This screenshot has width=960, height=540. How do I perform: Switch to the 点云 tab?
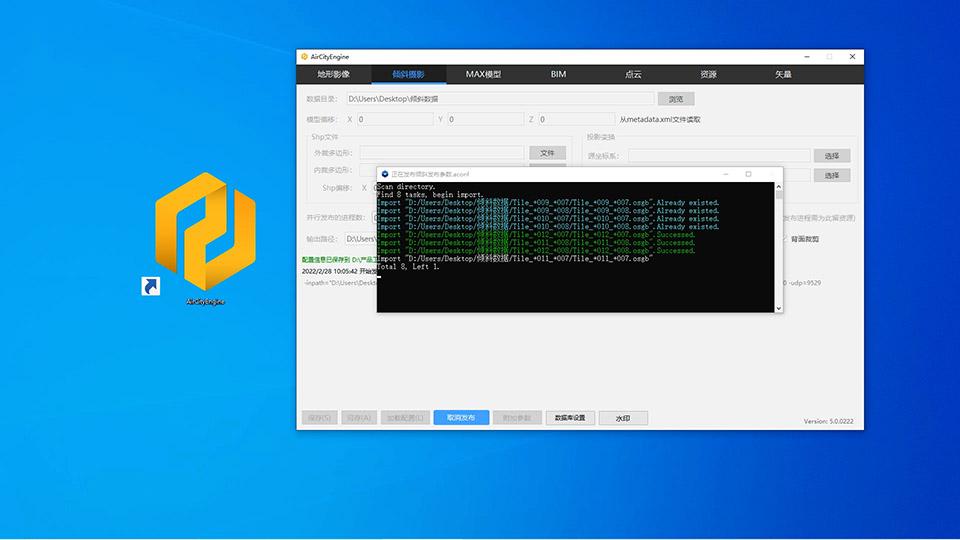point(633,74)
